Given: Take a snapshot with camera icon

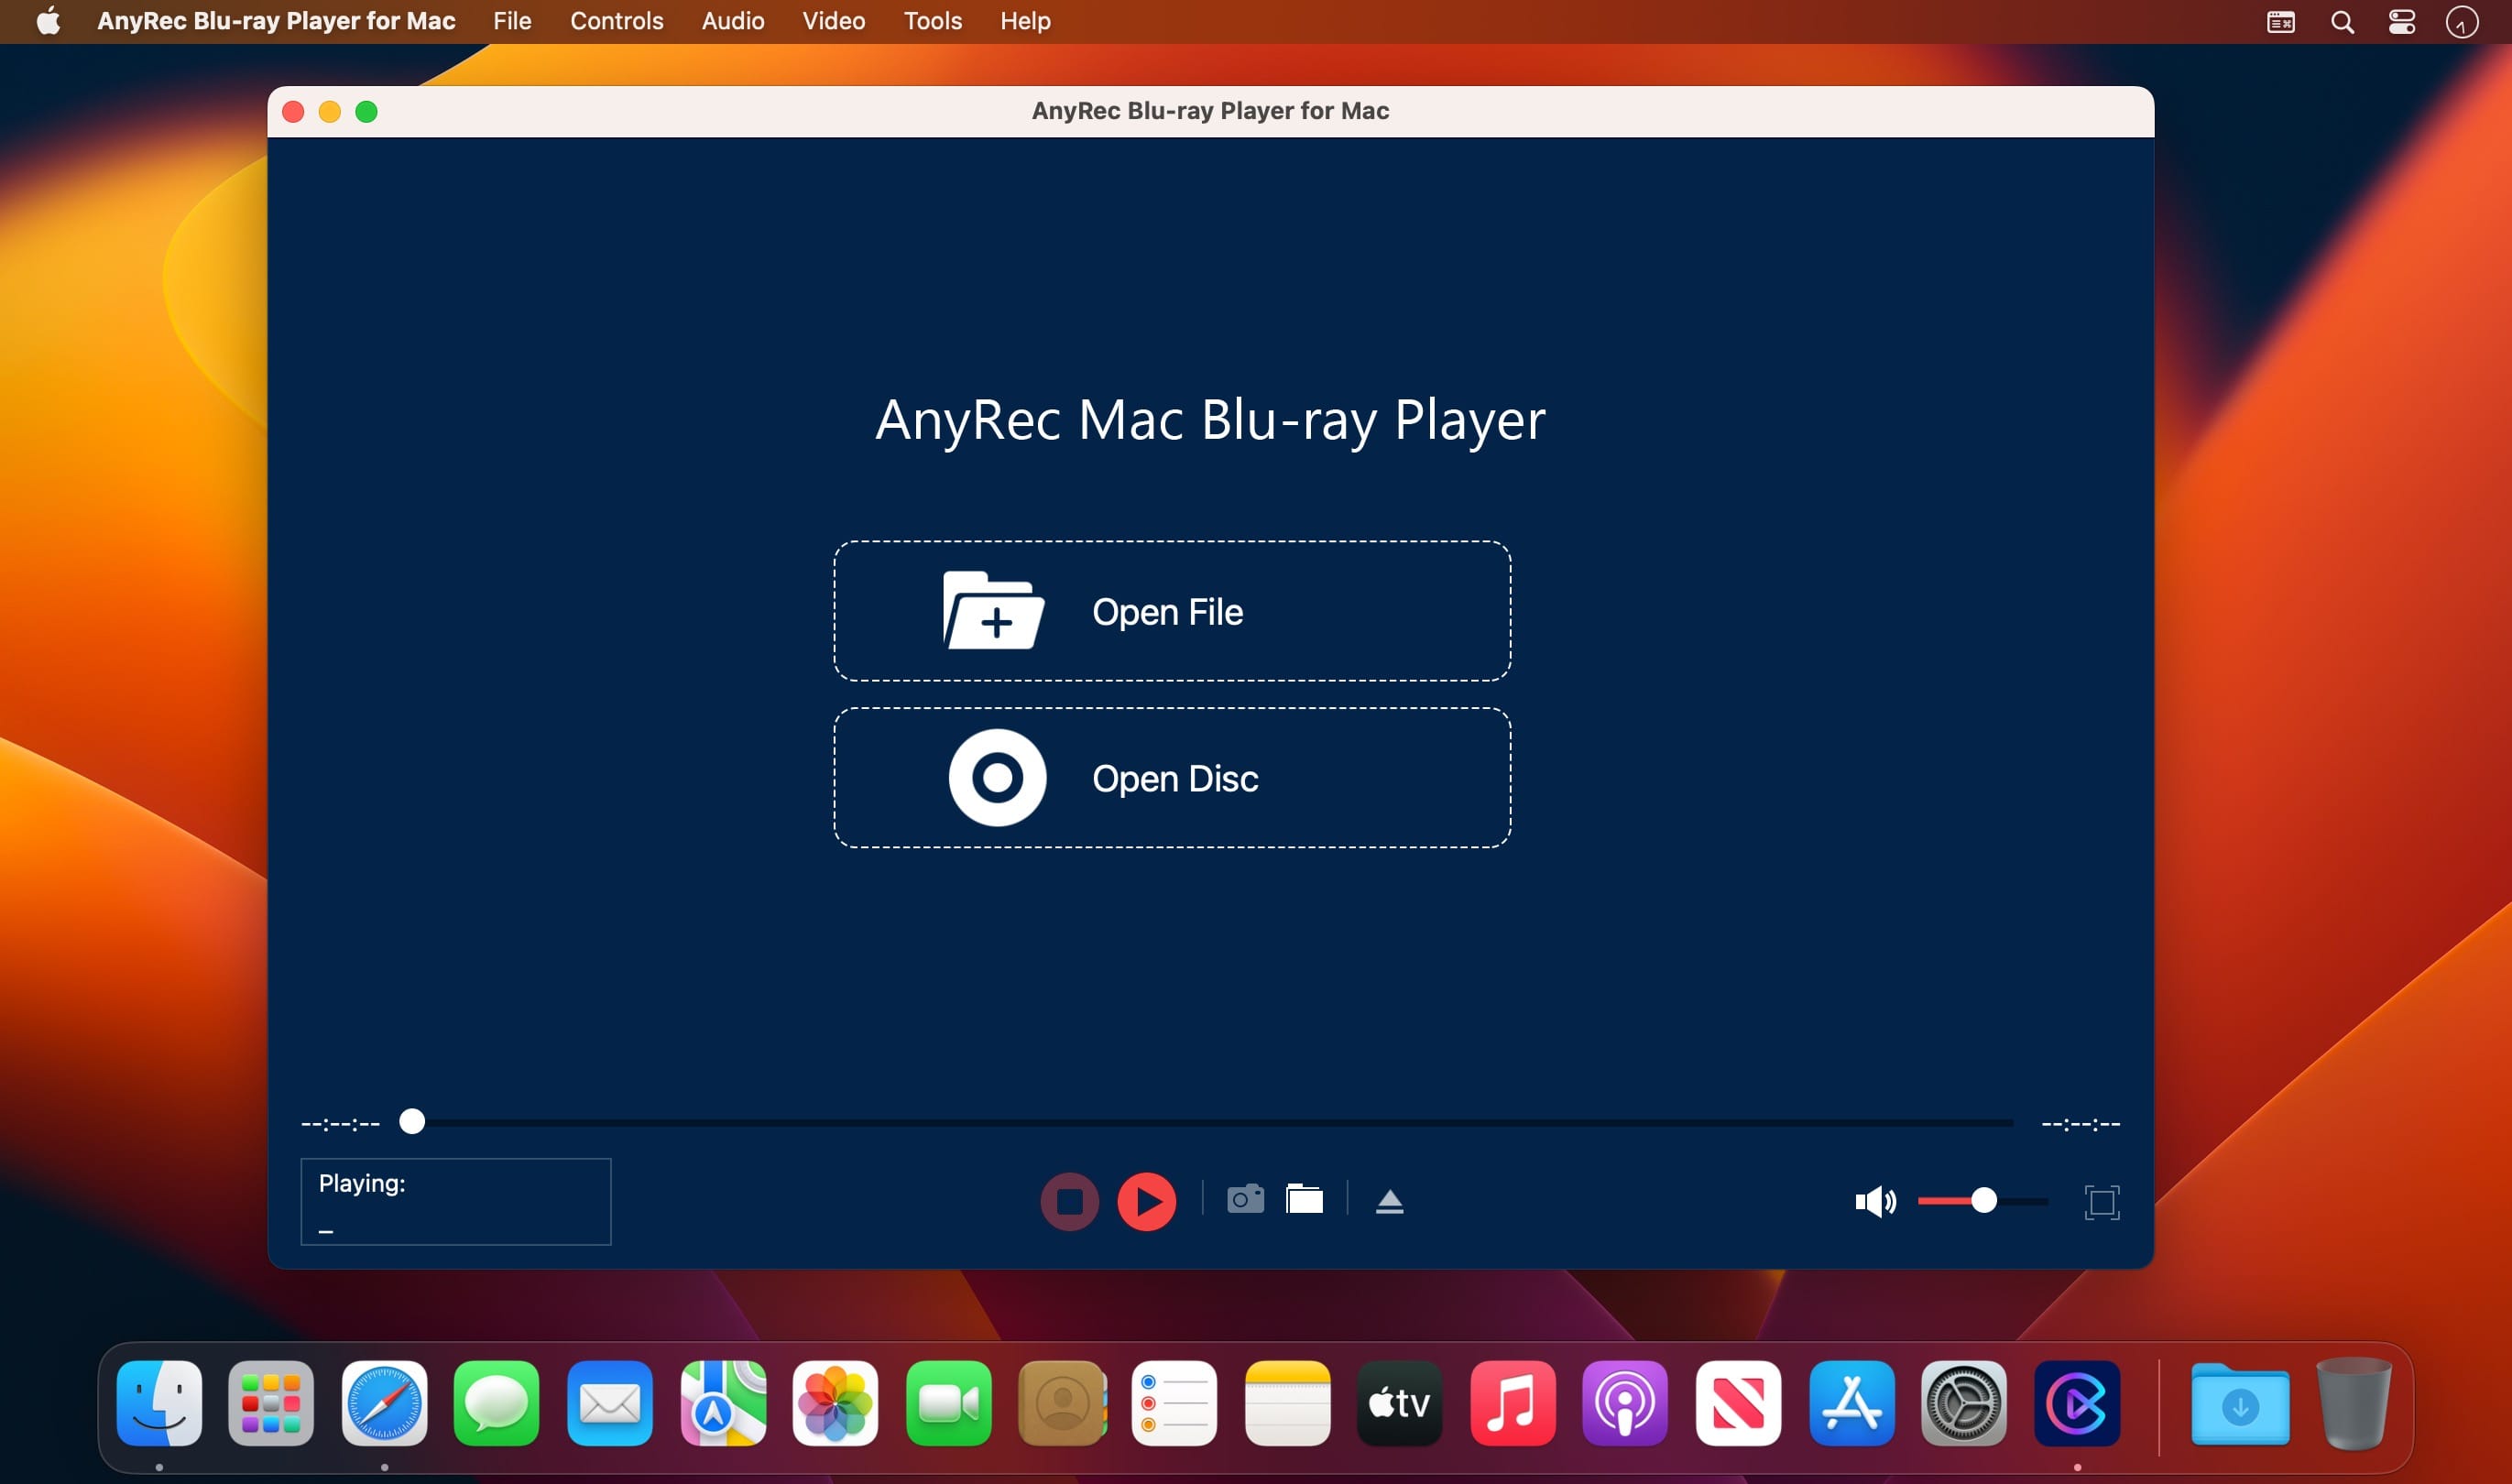Looking at the screenshot, I should click(x=1245, y=1198).
